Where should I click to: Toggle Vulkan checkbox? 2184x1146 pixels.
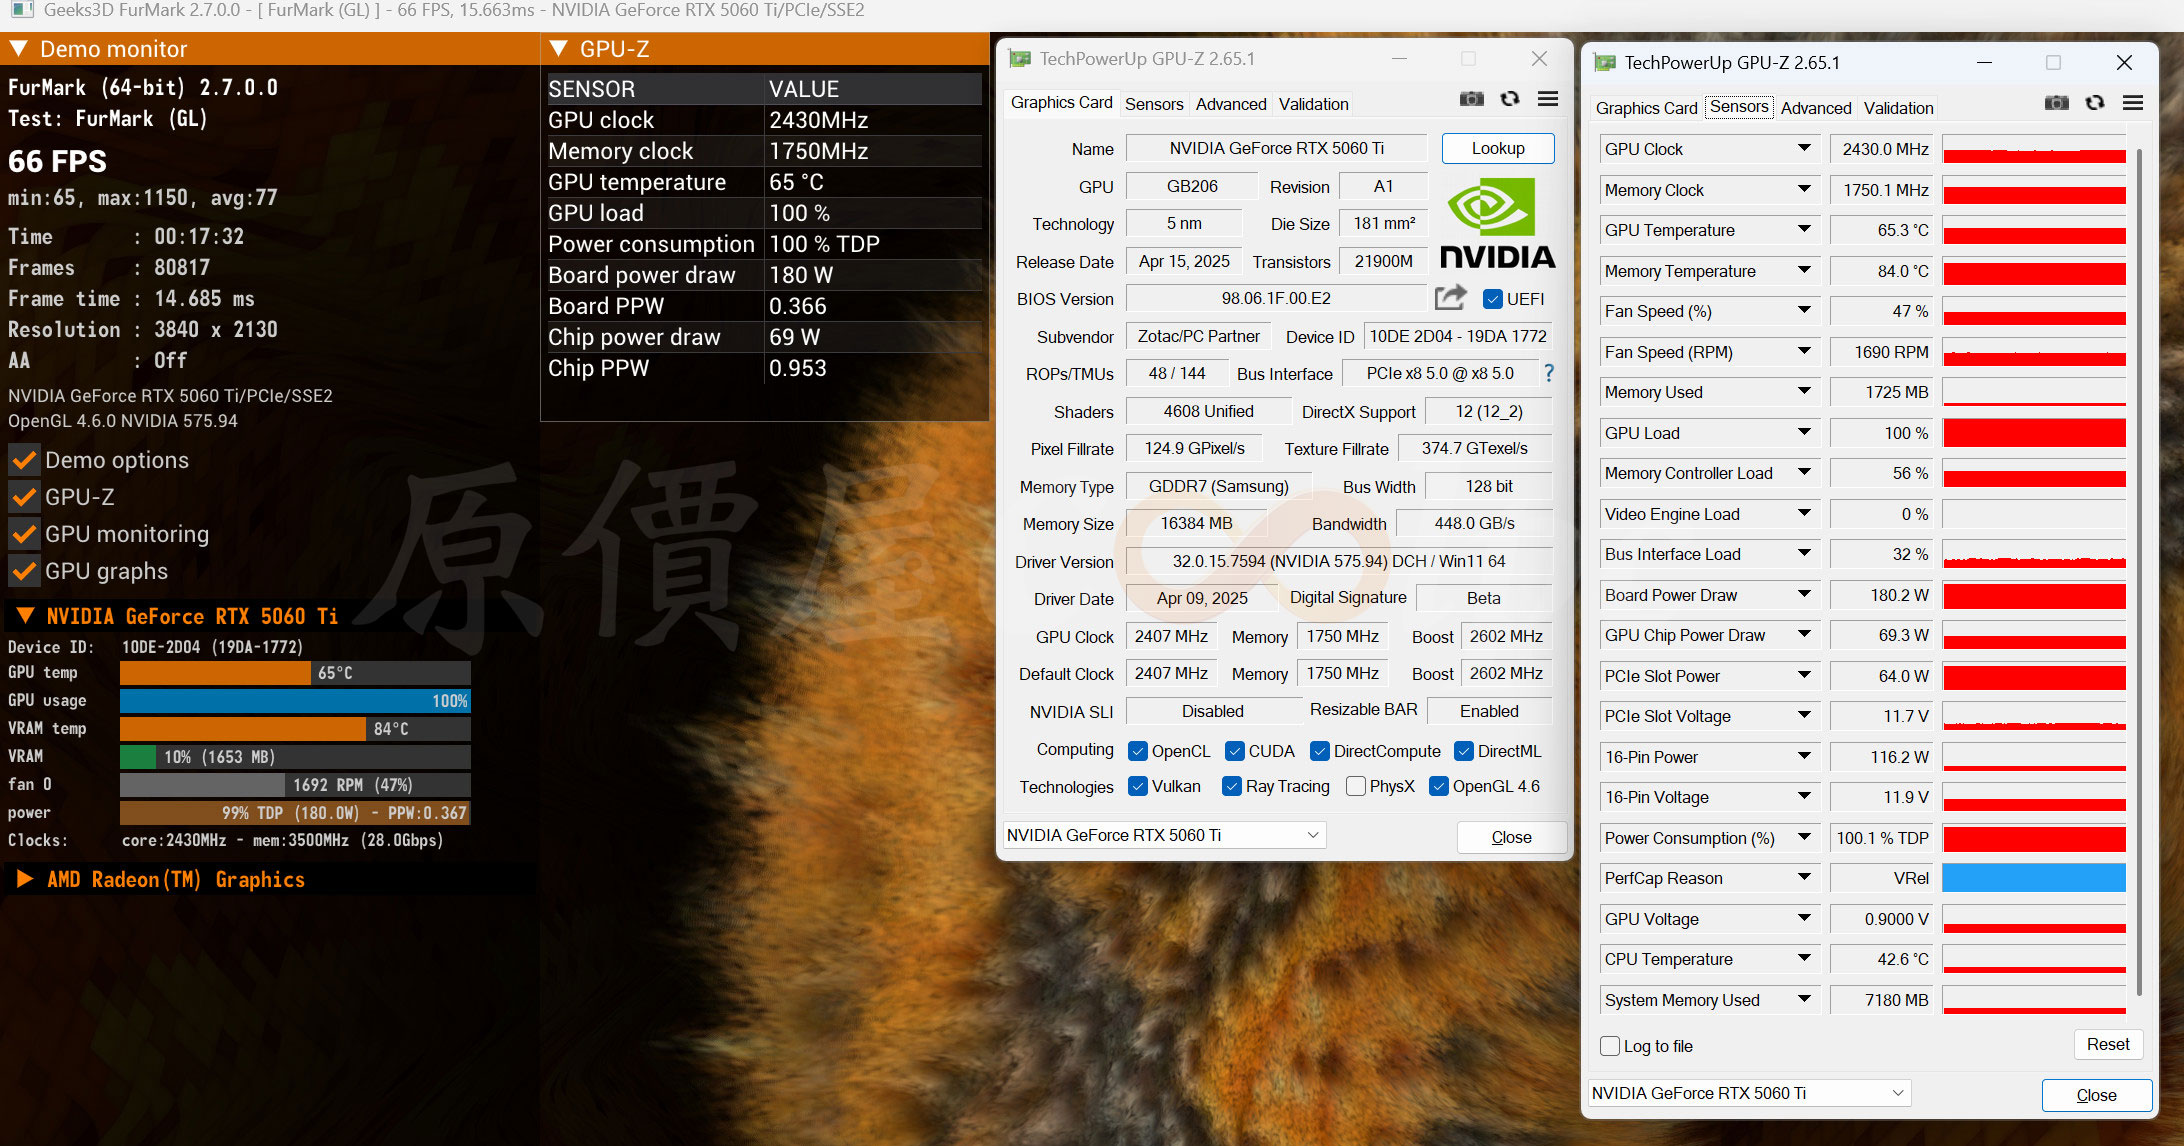pyautogui.click(x=1137, y=786)
